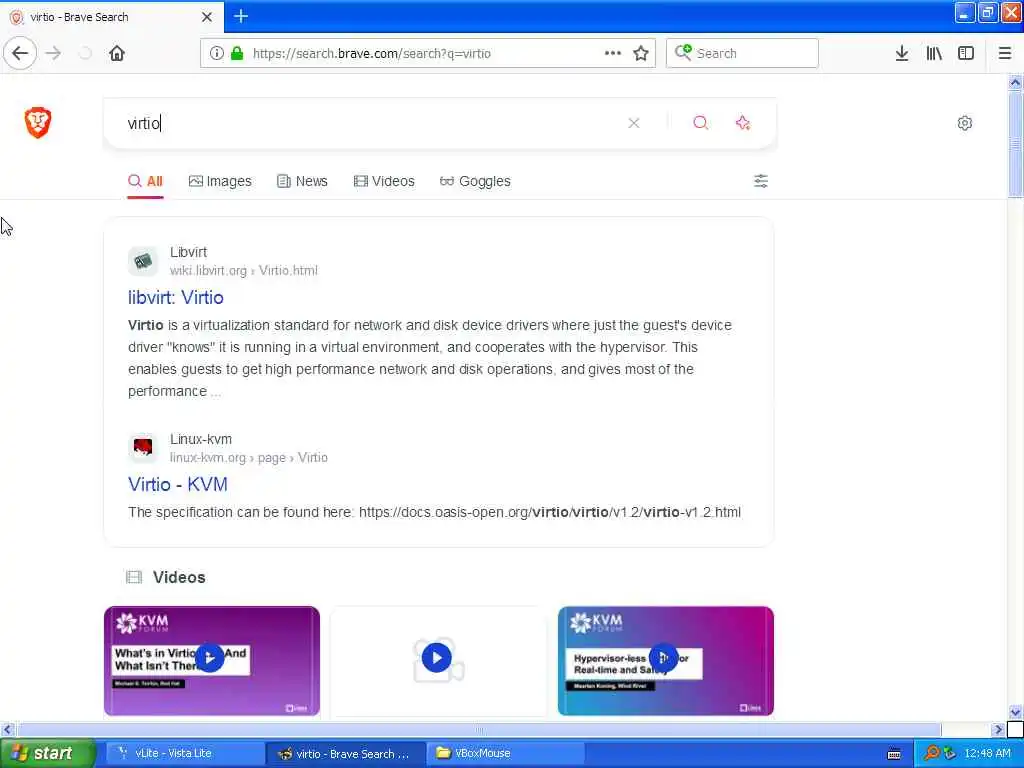This screenshot has width=1024, height=768.
Task: Click the Videos section film icon
Action: (134, 577)
